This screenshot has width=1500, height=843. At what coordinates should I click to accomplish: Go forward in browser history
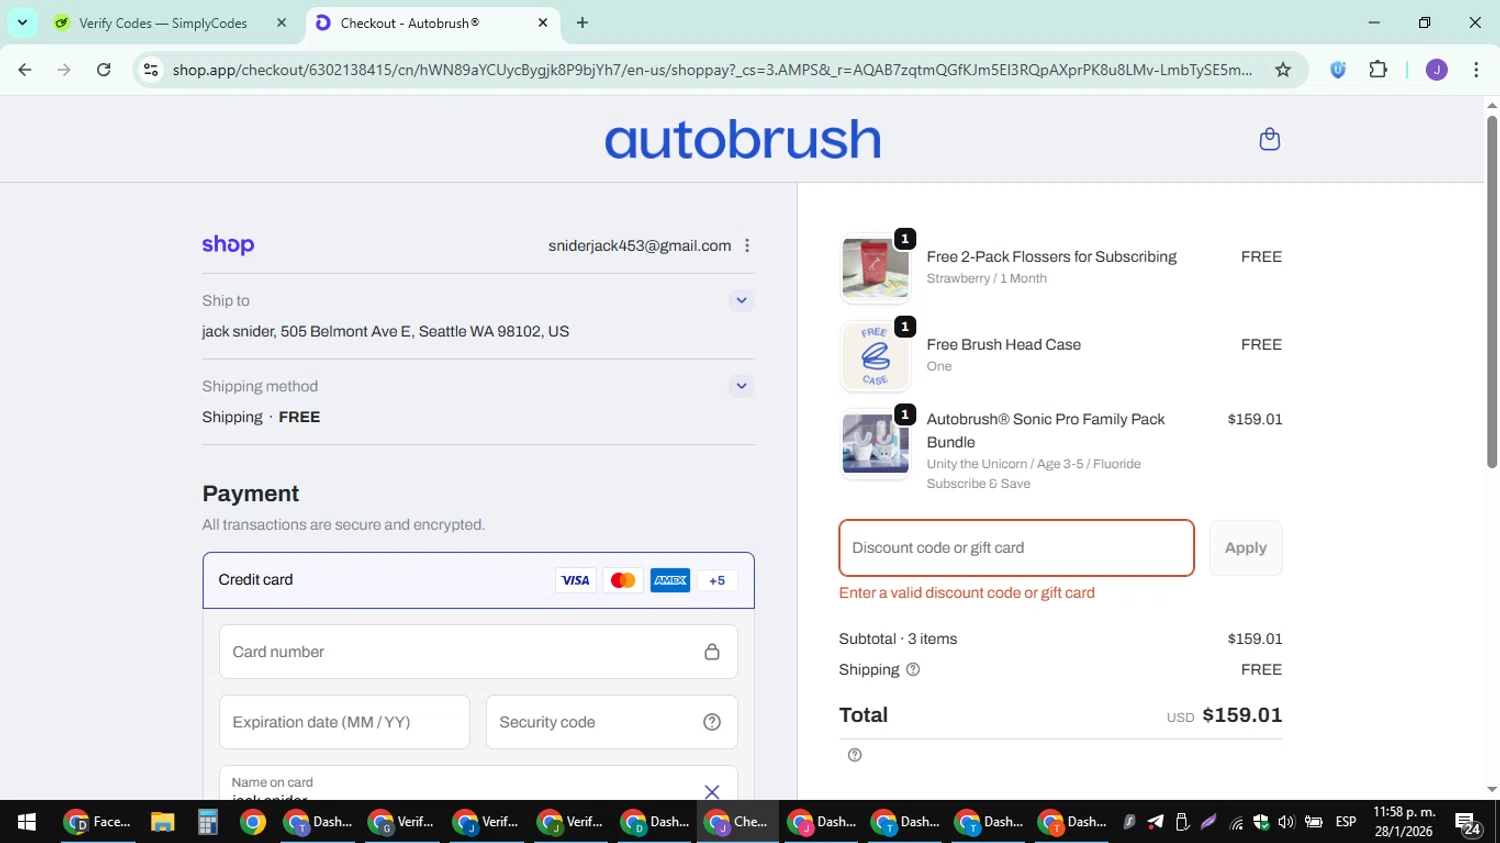coord(64,69)
